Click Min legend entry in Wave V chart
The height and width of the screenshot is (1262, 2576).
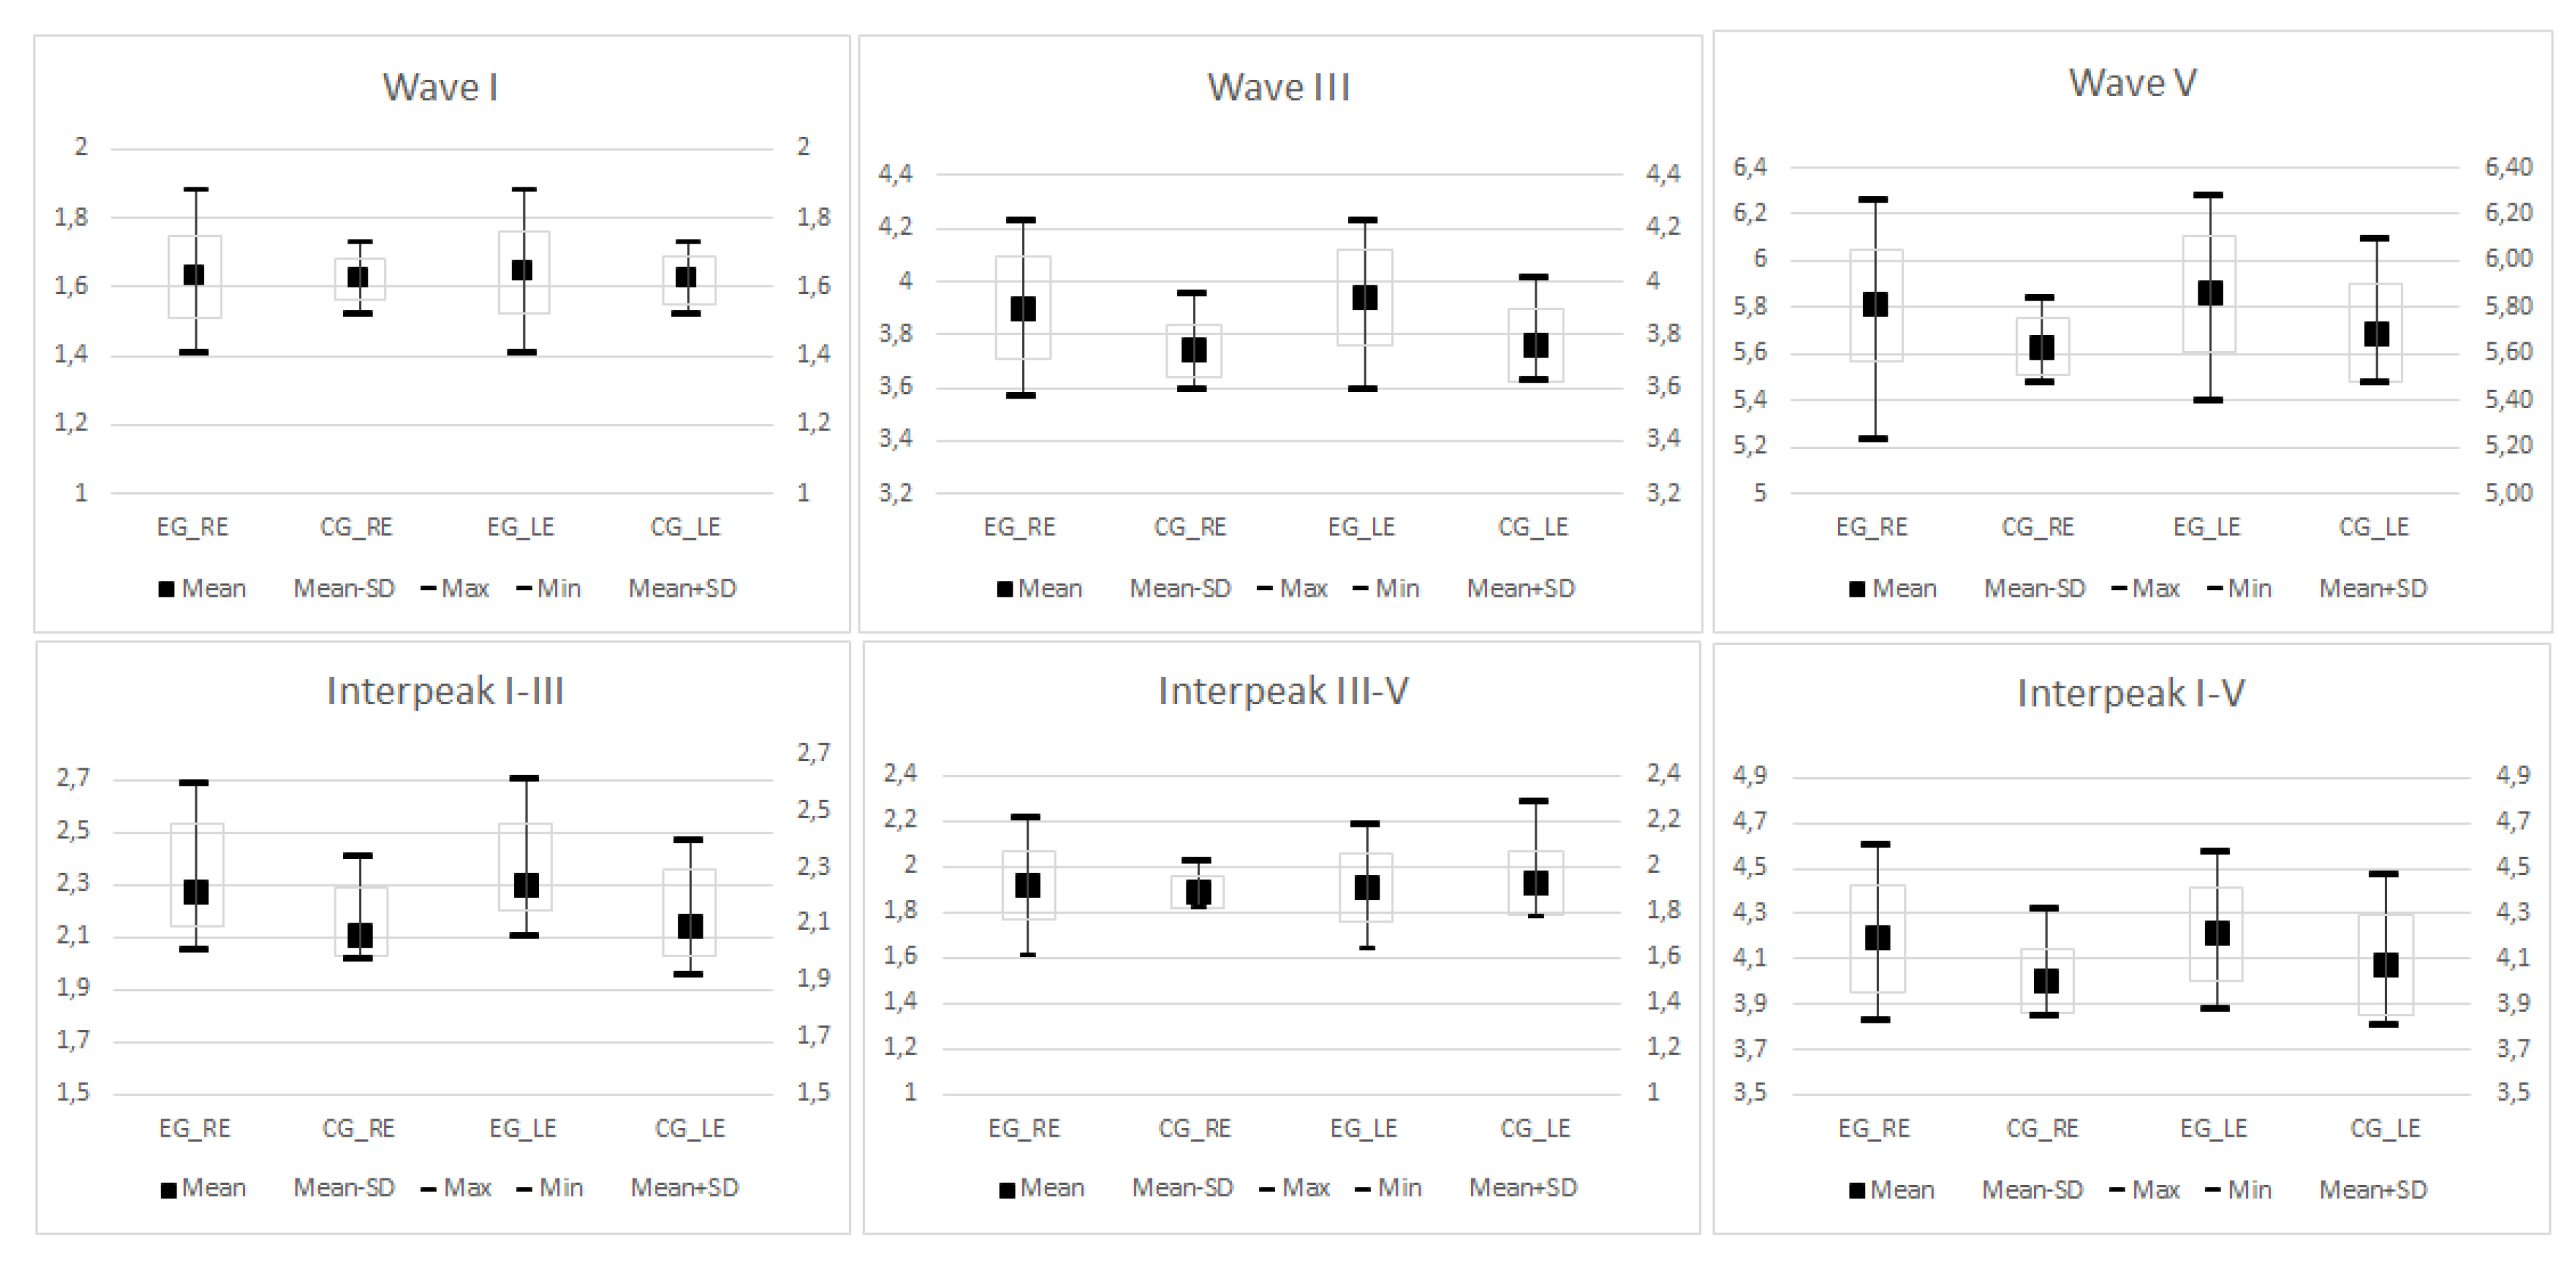(2239, 588)
